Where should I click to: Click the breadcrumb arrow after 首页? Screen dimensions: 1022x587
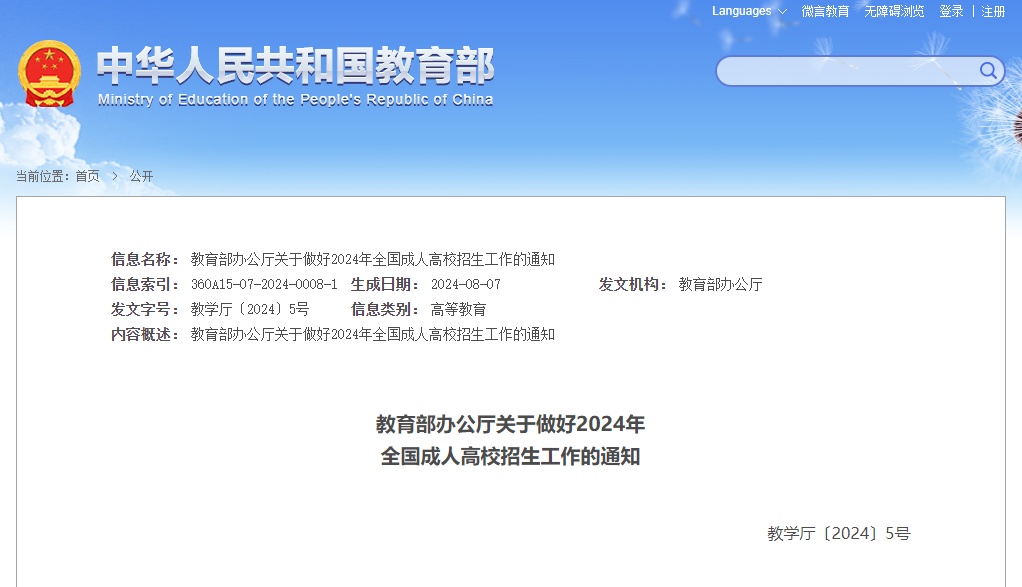tap(115, 176)
